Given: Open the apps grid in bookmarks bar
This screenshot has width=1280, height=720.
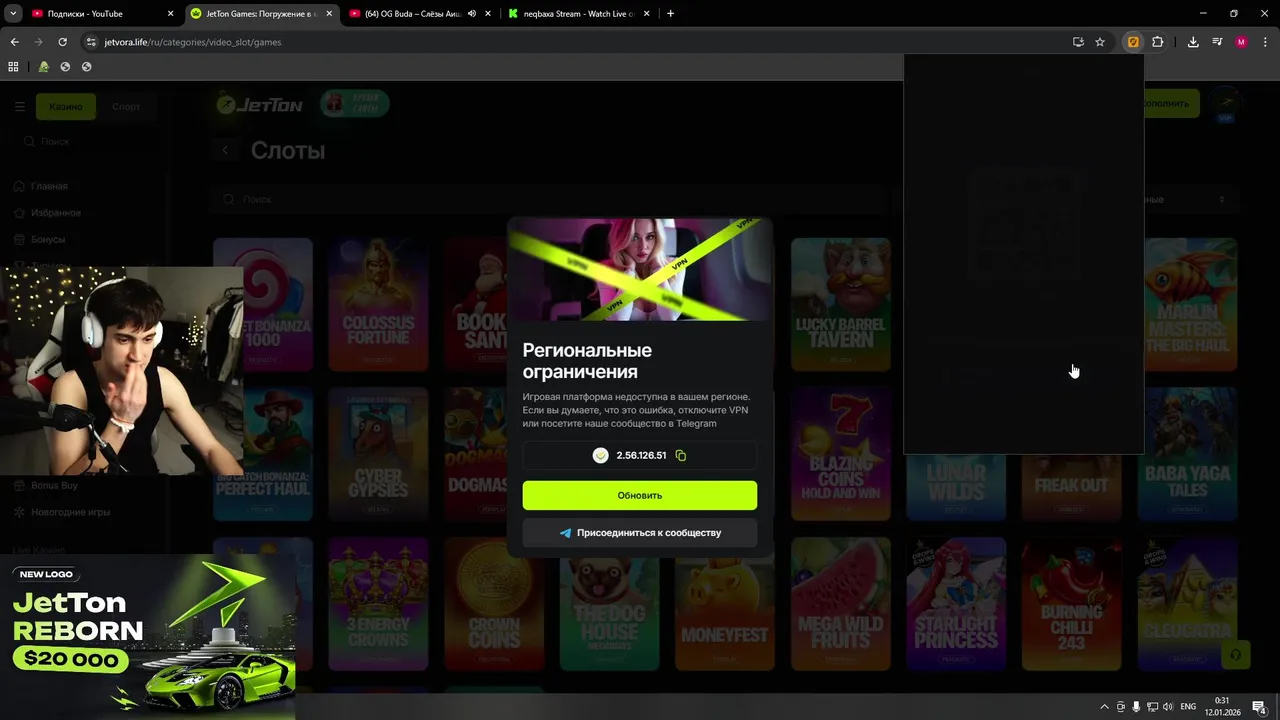Looking at the screenshot, I should 13,67.
